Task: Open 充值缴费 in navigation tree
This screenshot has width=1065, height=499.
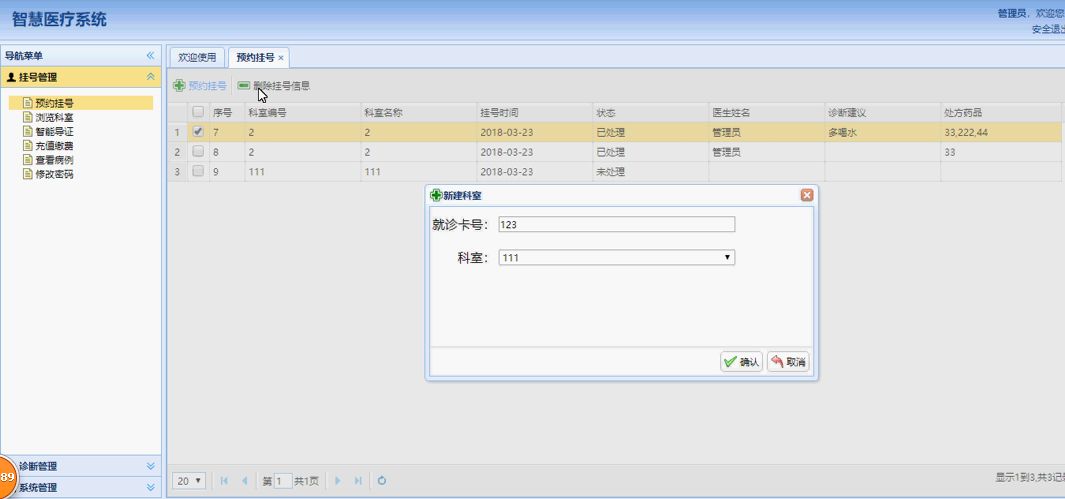Action: pyautogui.click(x=54, y=146)
